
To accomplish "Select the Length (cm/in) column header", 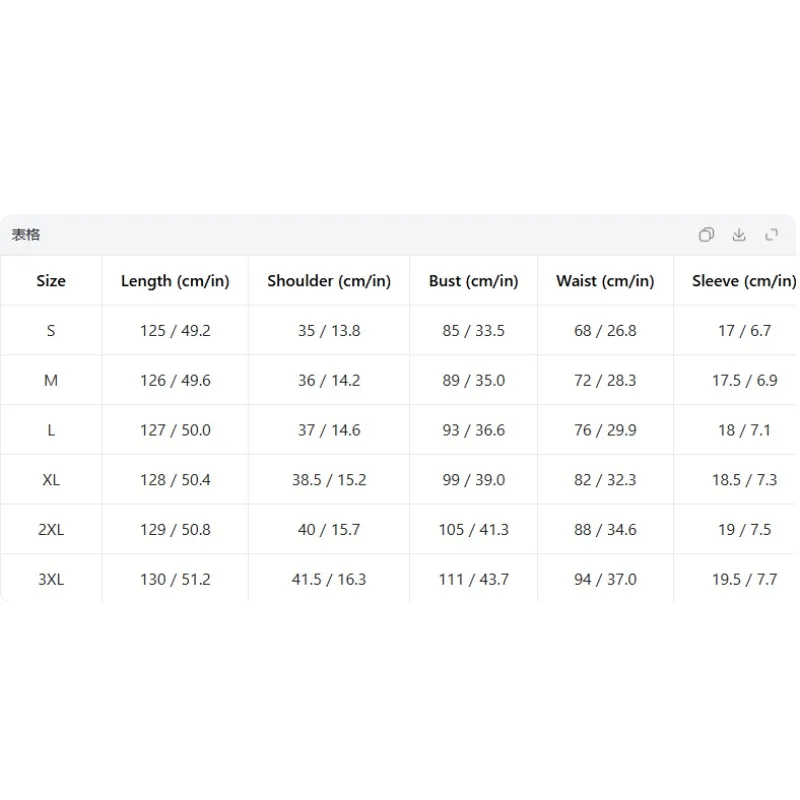I will [175, 281].
